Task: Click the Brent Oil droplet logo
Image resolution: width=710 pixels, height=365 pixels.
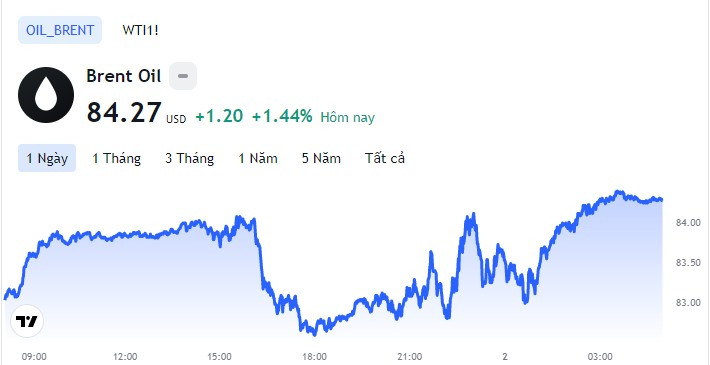Action: (46, 95)
